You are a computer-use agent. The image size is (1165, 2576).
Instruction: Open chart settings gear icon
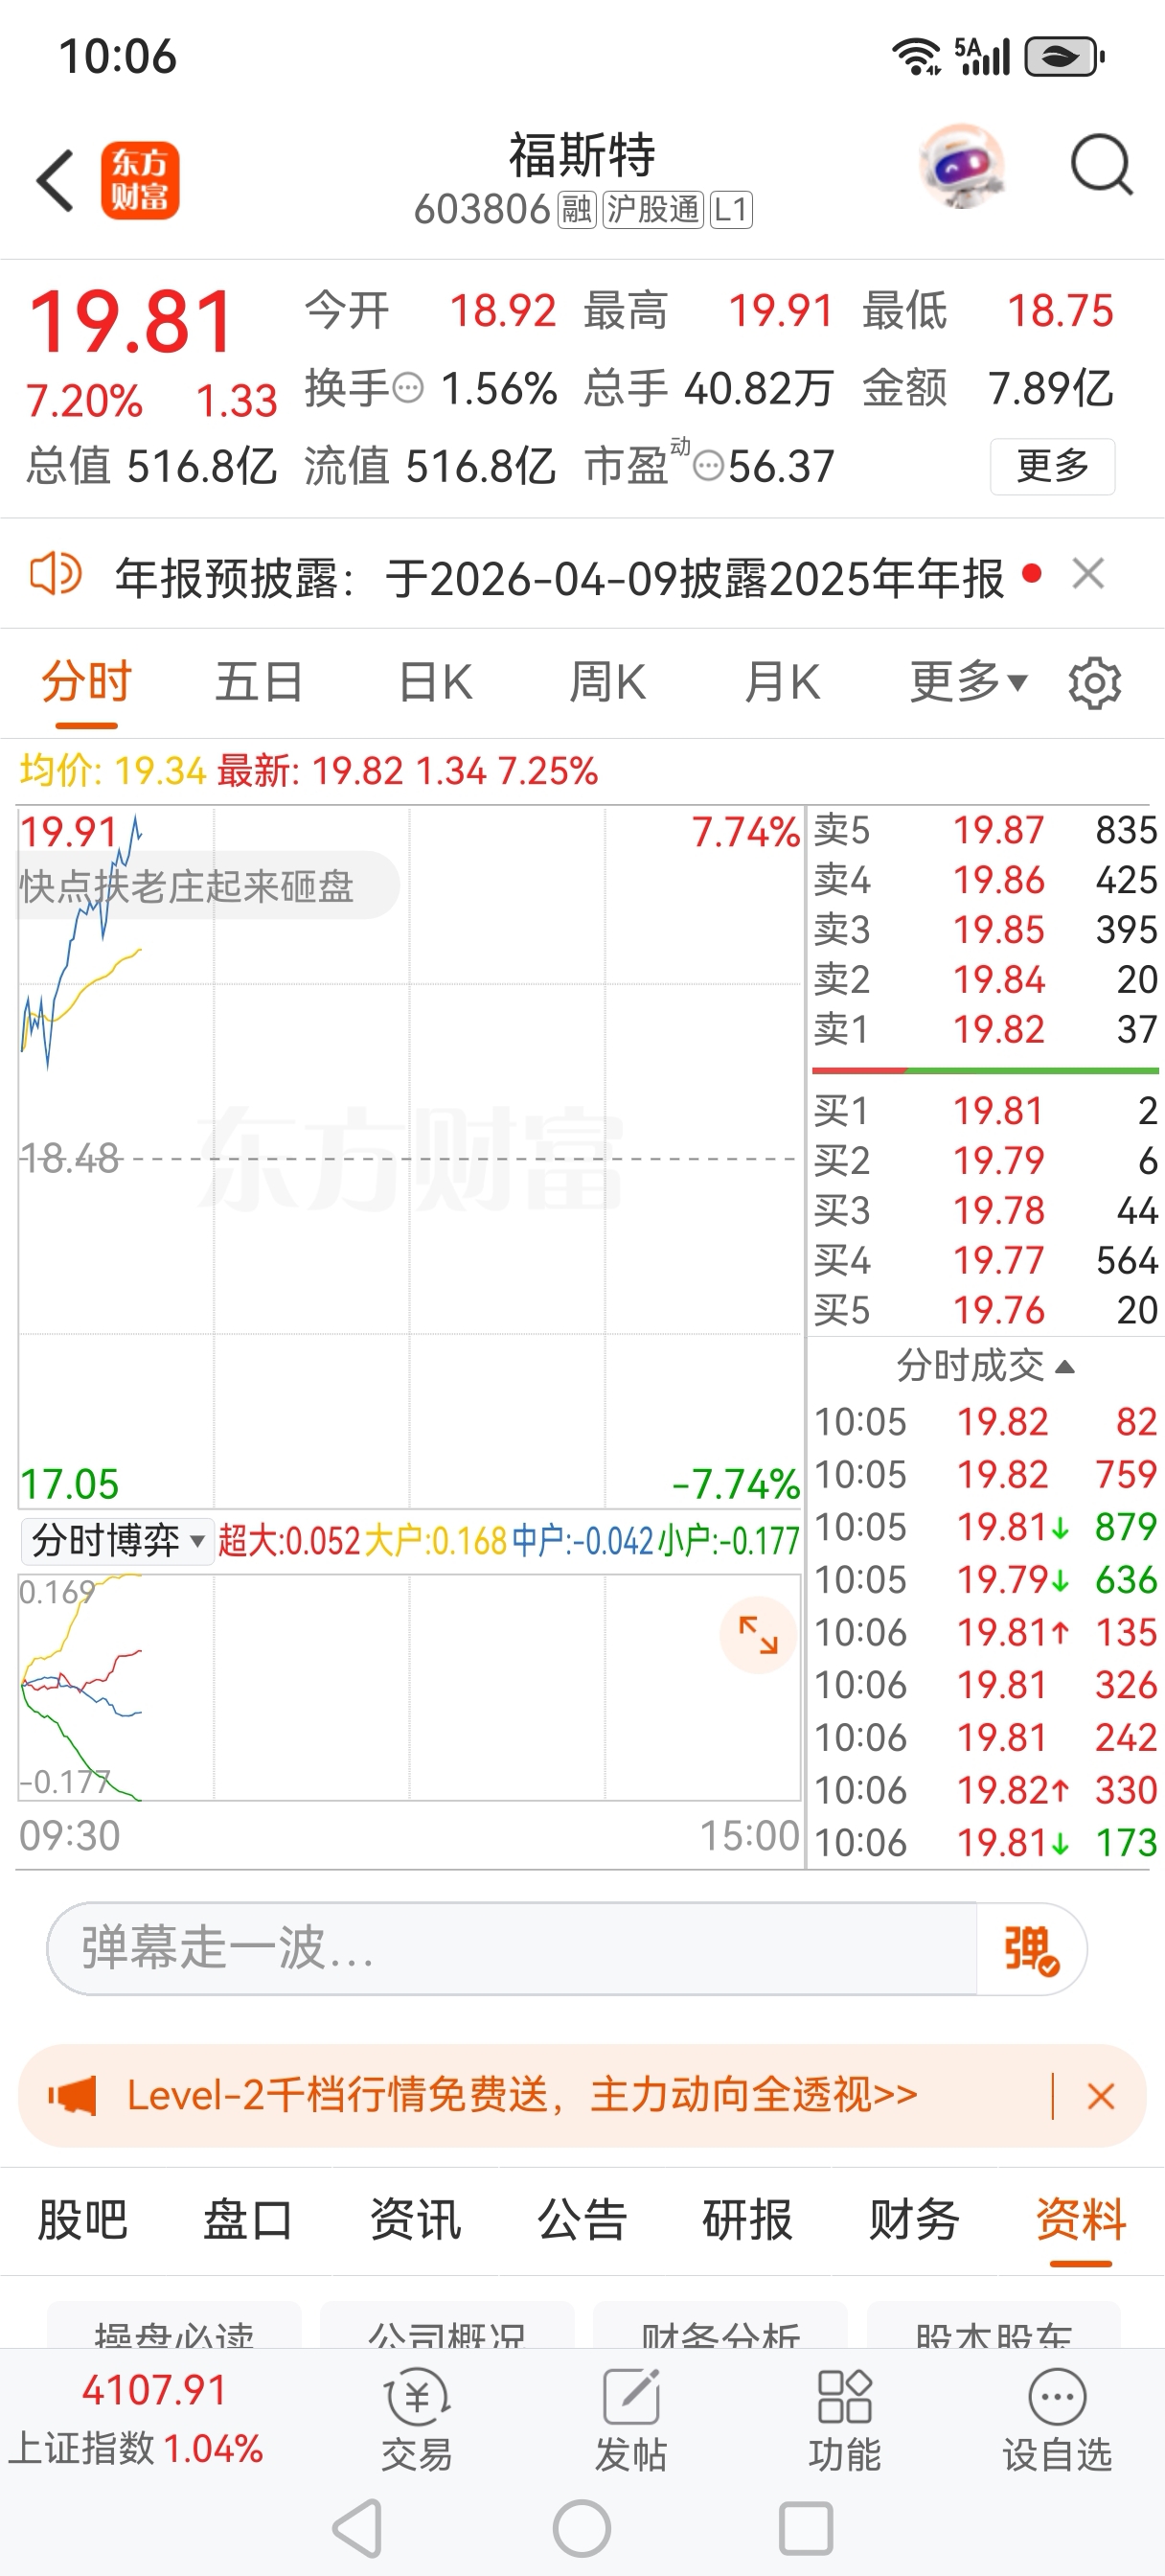coord(1094,683)
